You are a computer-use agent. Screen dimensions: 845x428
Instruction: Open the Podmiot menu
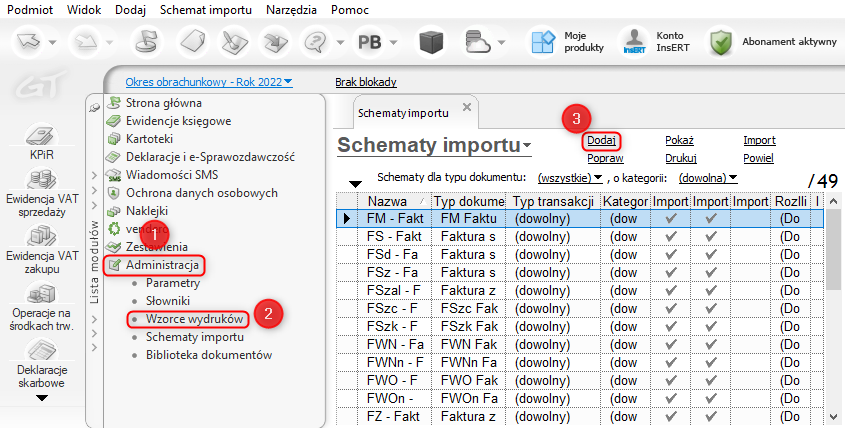point(30,10)
